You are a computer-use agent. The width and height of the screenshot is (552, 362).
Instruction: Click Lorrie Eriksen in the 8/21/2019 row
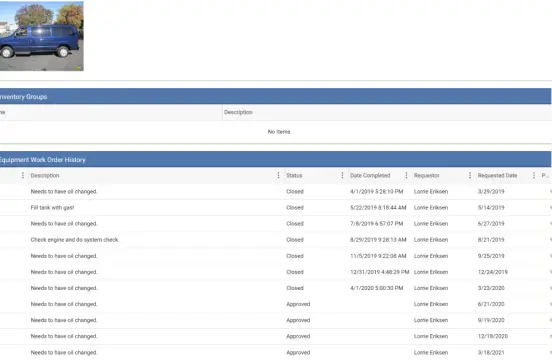[x=431, y=240]
